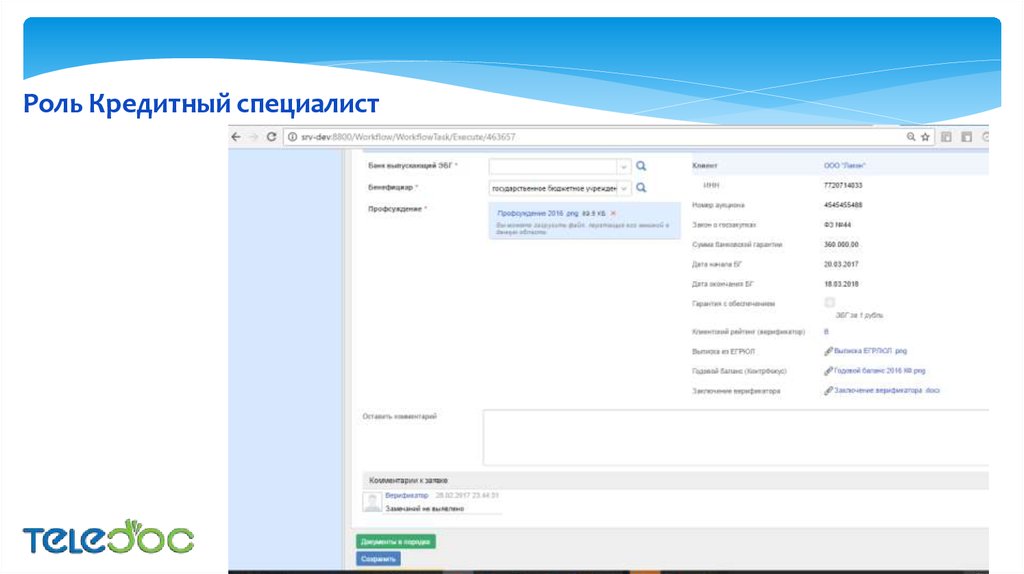Click inside the Оставить комментарий text area

735,437
